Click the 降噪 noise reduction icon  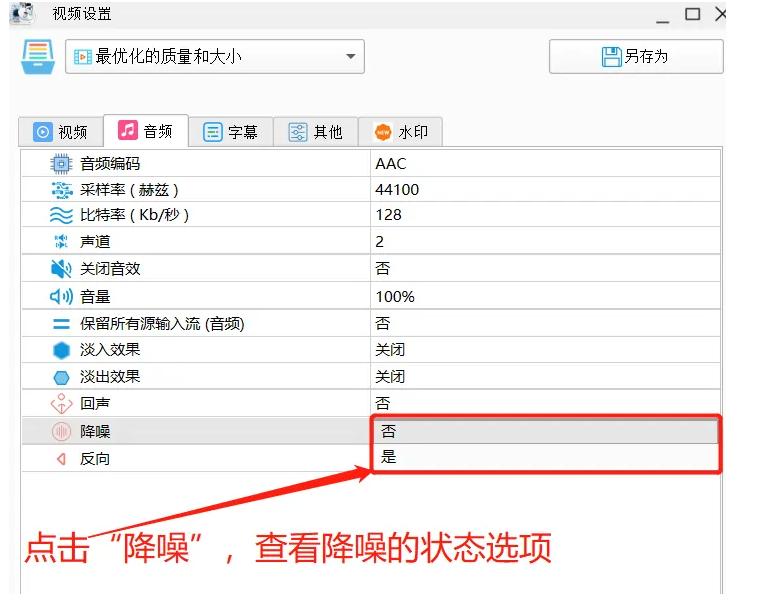point(61,431)
